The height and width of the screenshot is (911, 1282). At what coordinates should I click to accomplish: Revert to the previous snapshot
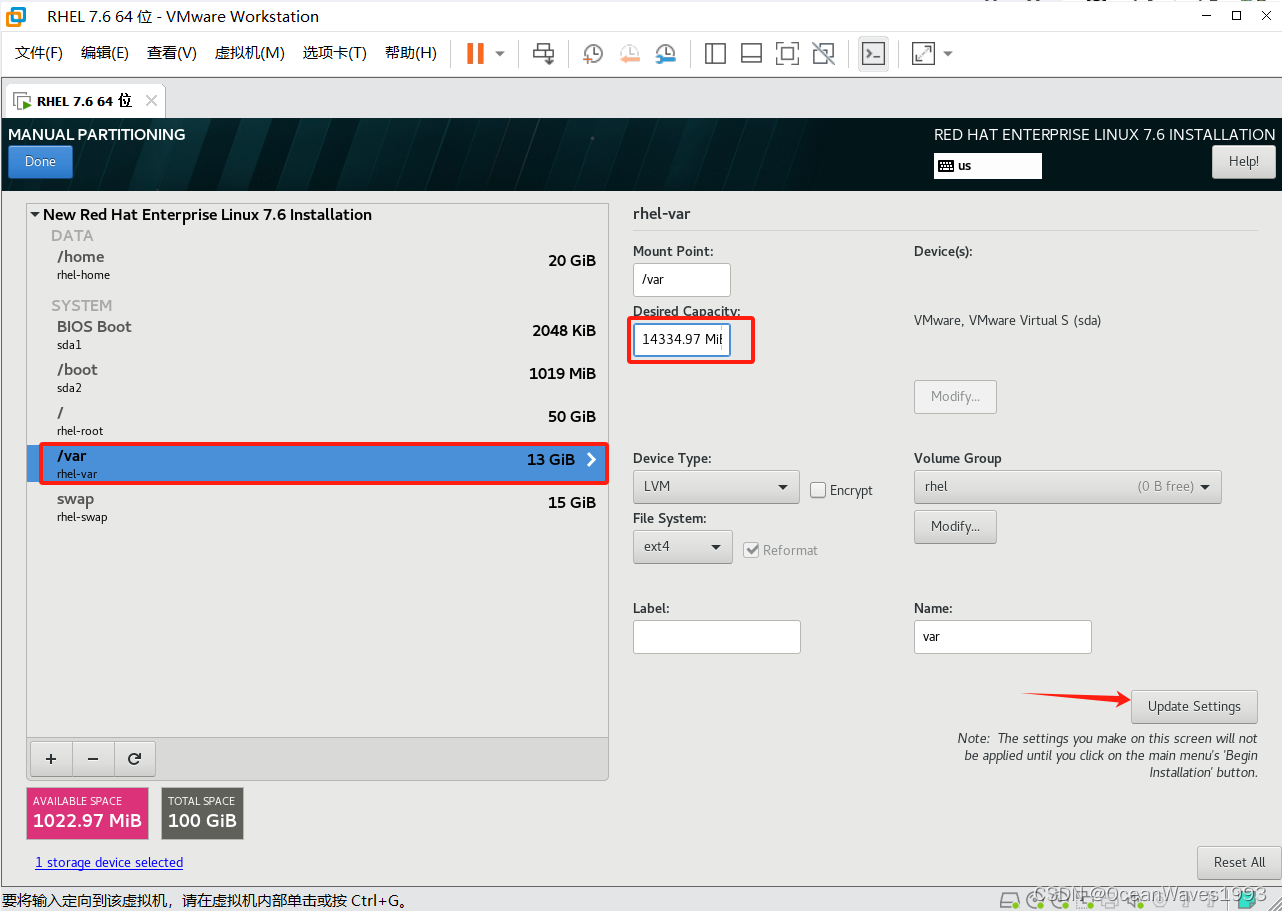pyautogui.click(x=629, y=53)
